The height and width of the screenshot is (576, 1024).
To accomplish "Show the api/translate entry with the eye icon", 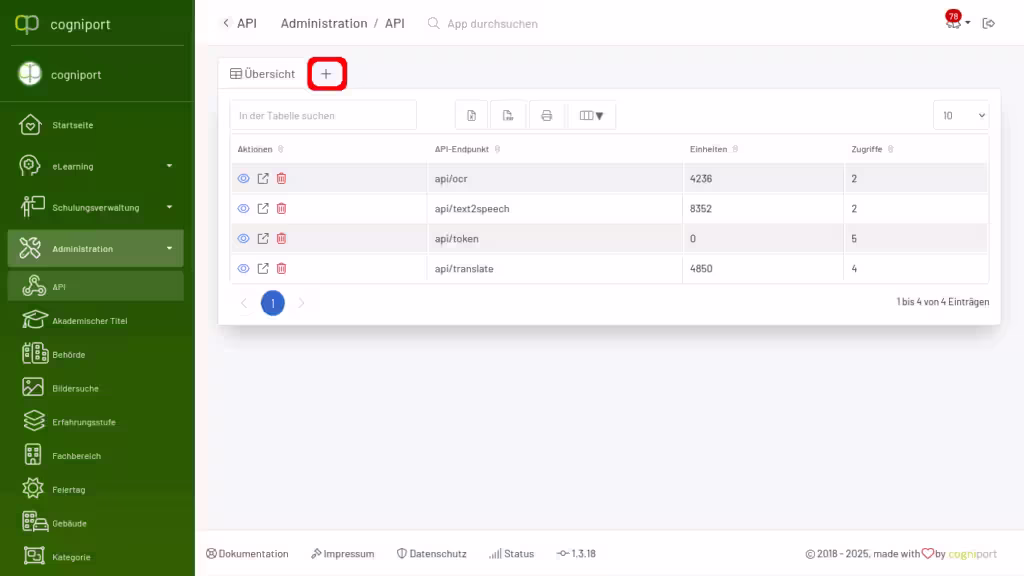I will (243, 269).
